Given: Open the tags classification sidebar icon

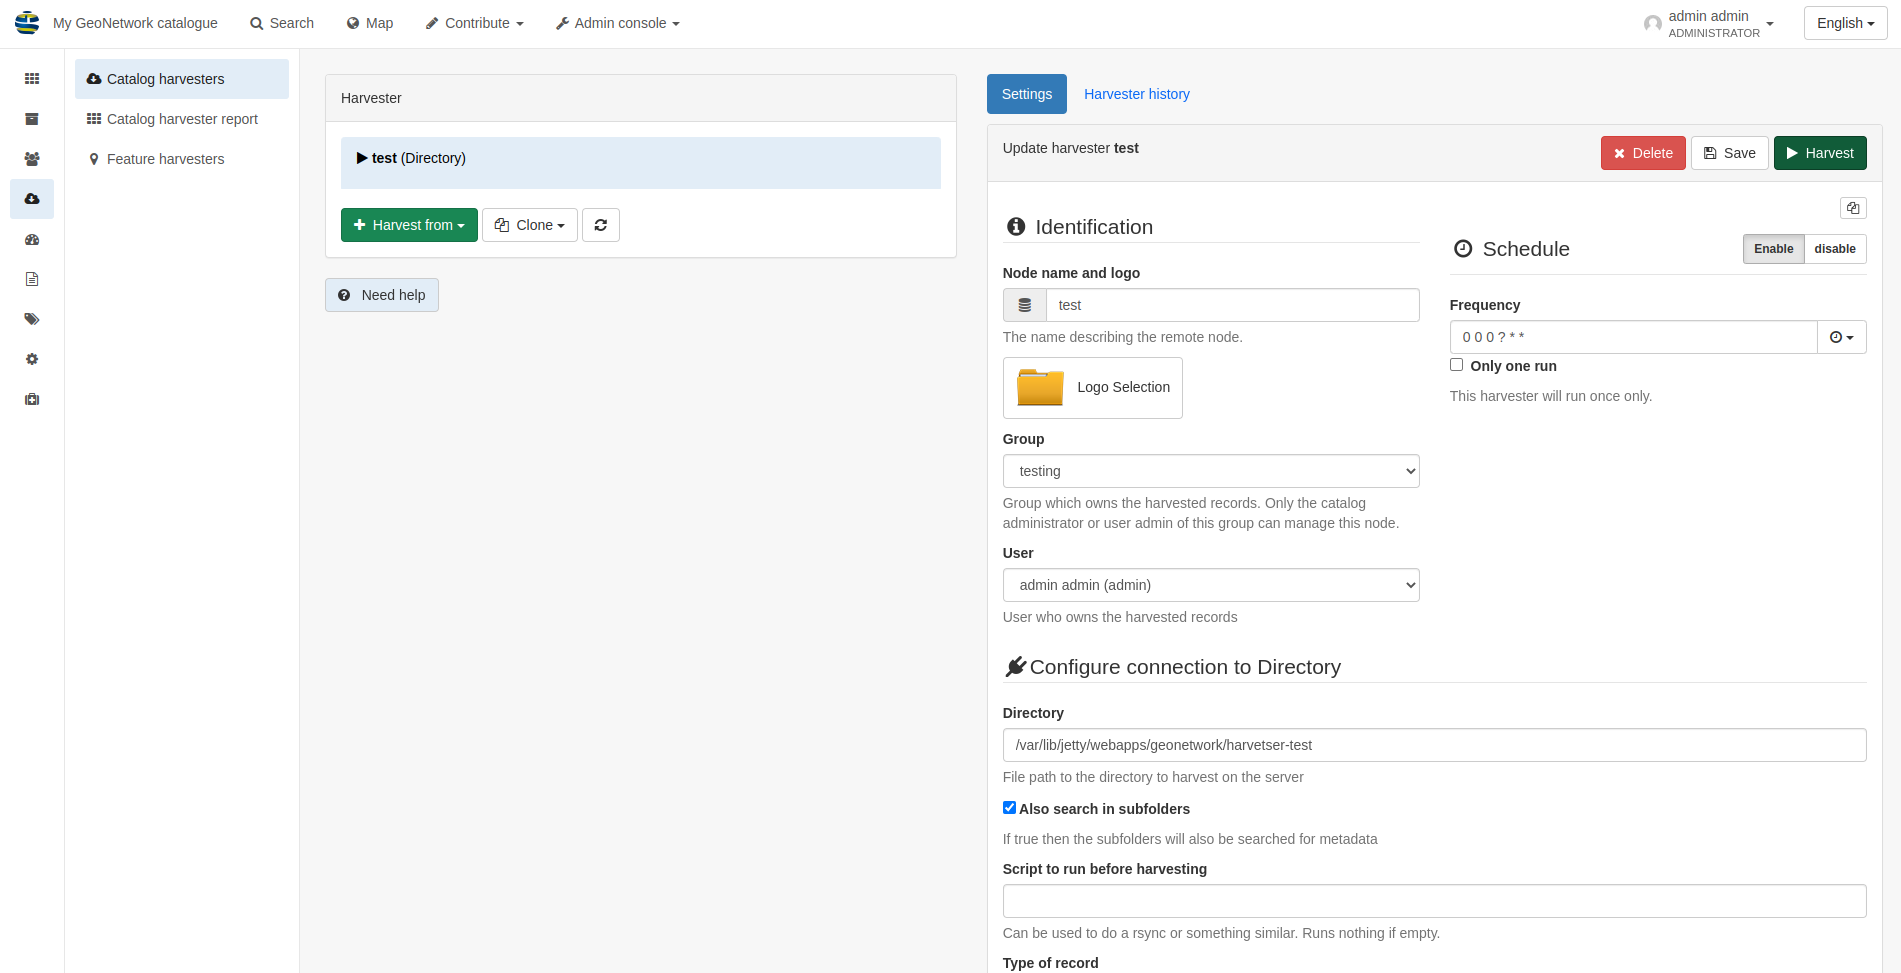Looking at the screenshot, I should tap(32, 319).
